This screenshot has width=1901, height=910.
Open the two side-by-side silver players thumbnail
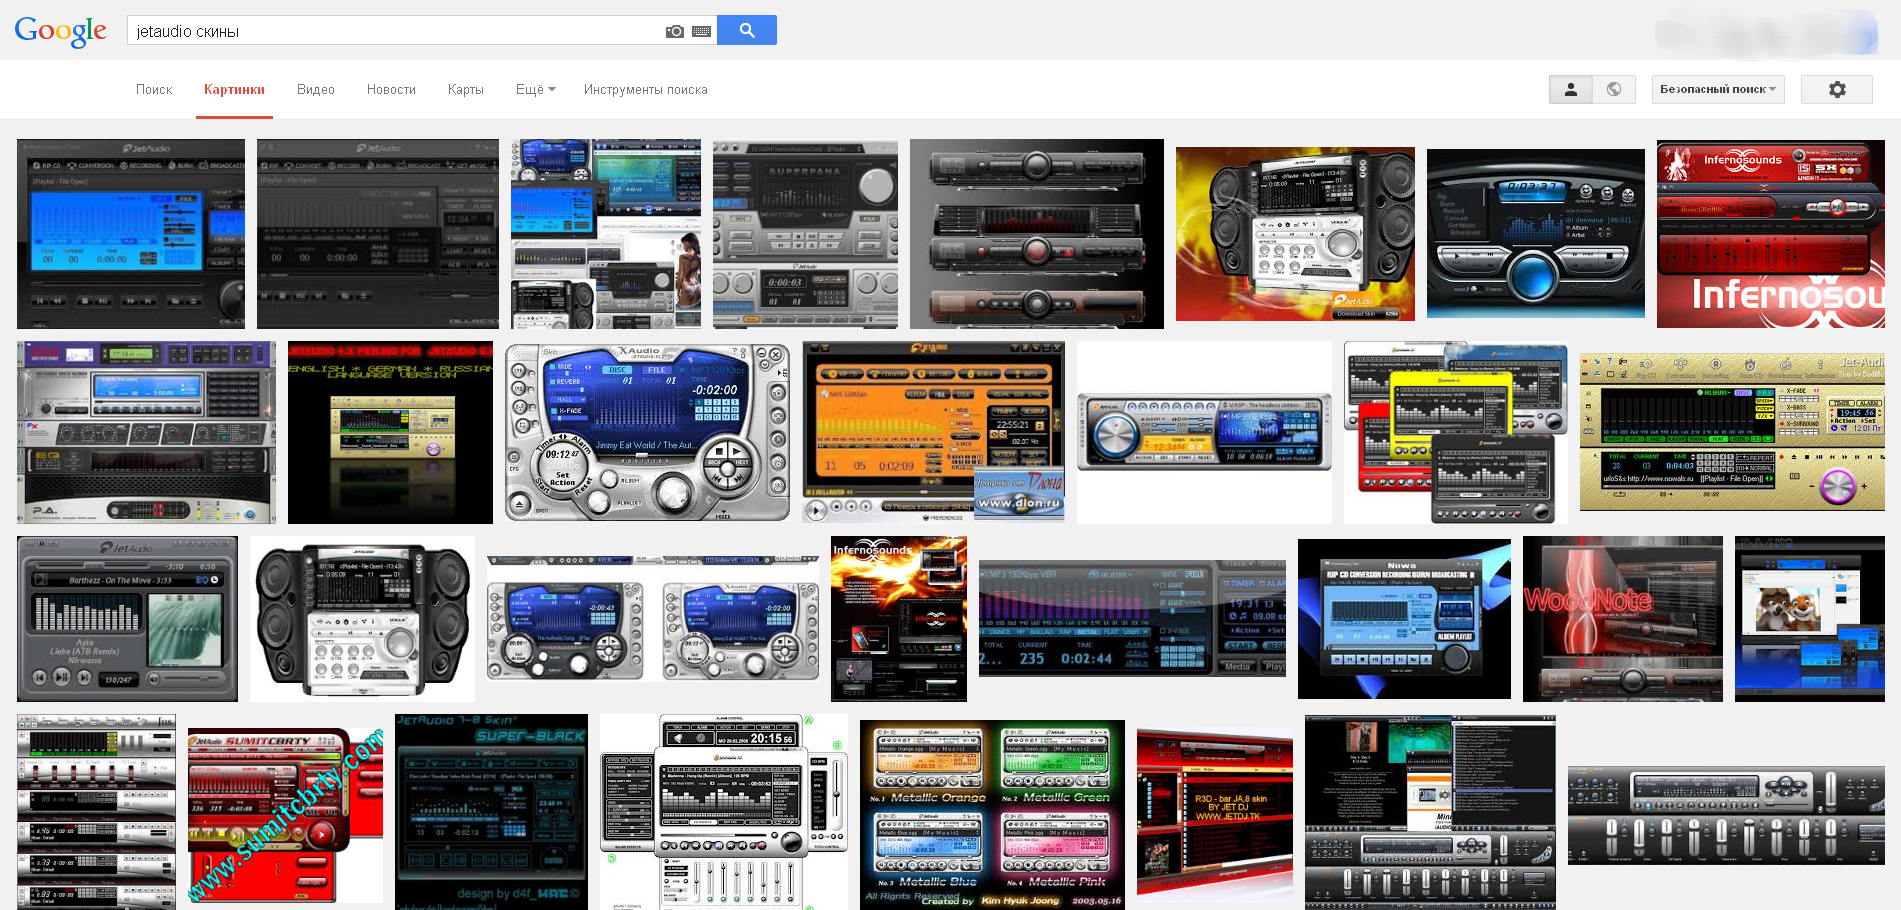point(653,619)
